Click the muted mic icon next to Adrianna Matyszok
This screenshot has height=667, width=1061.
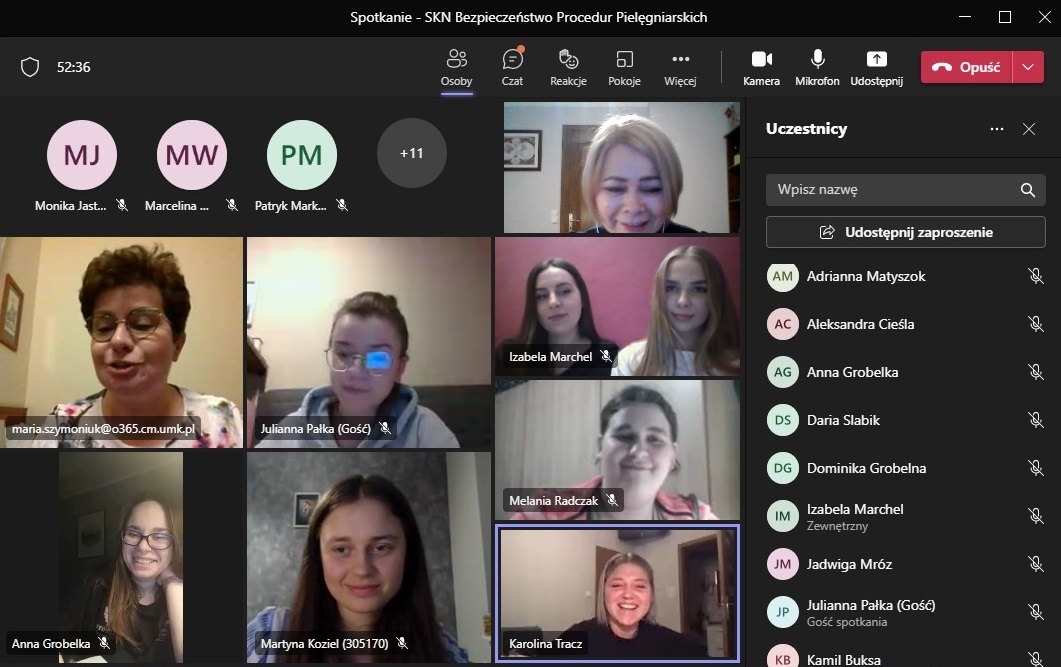1036,276
